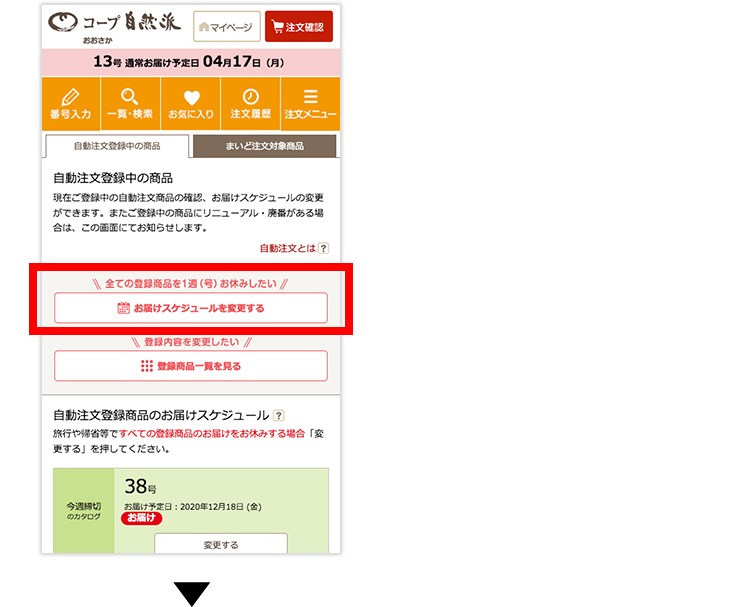Click the red お届け status badge
This screenshot has width=750, height=607.
coord(142,519)
